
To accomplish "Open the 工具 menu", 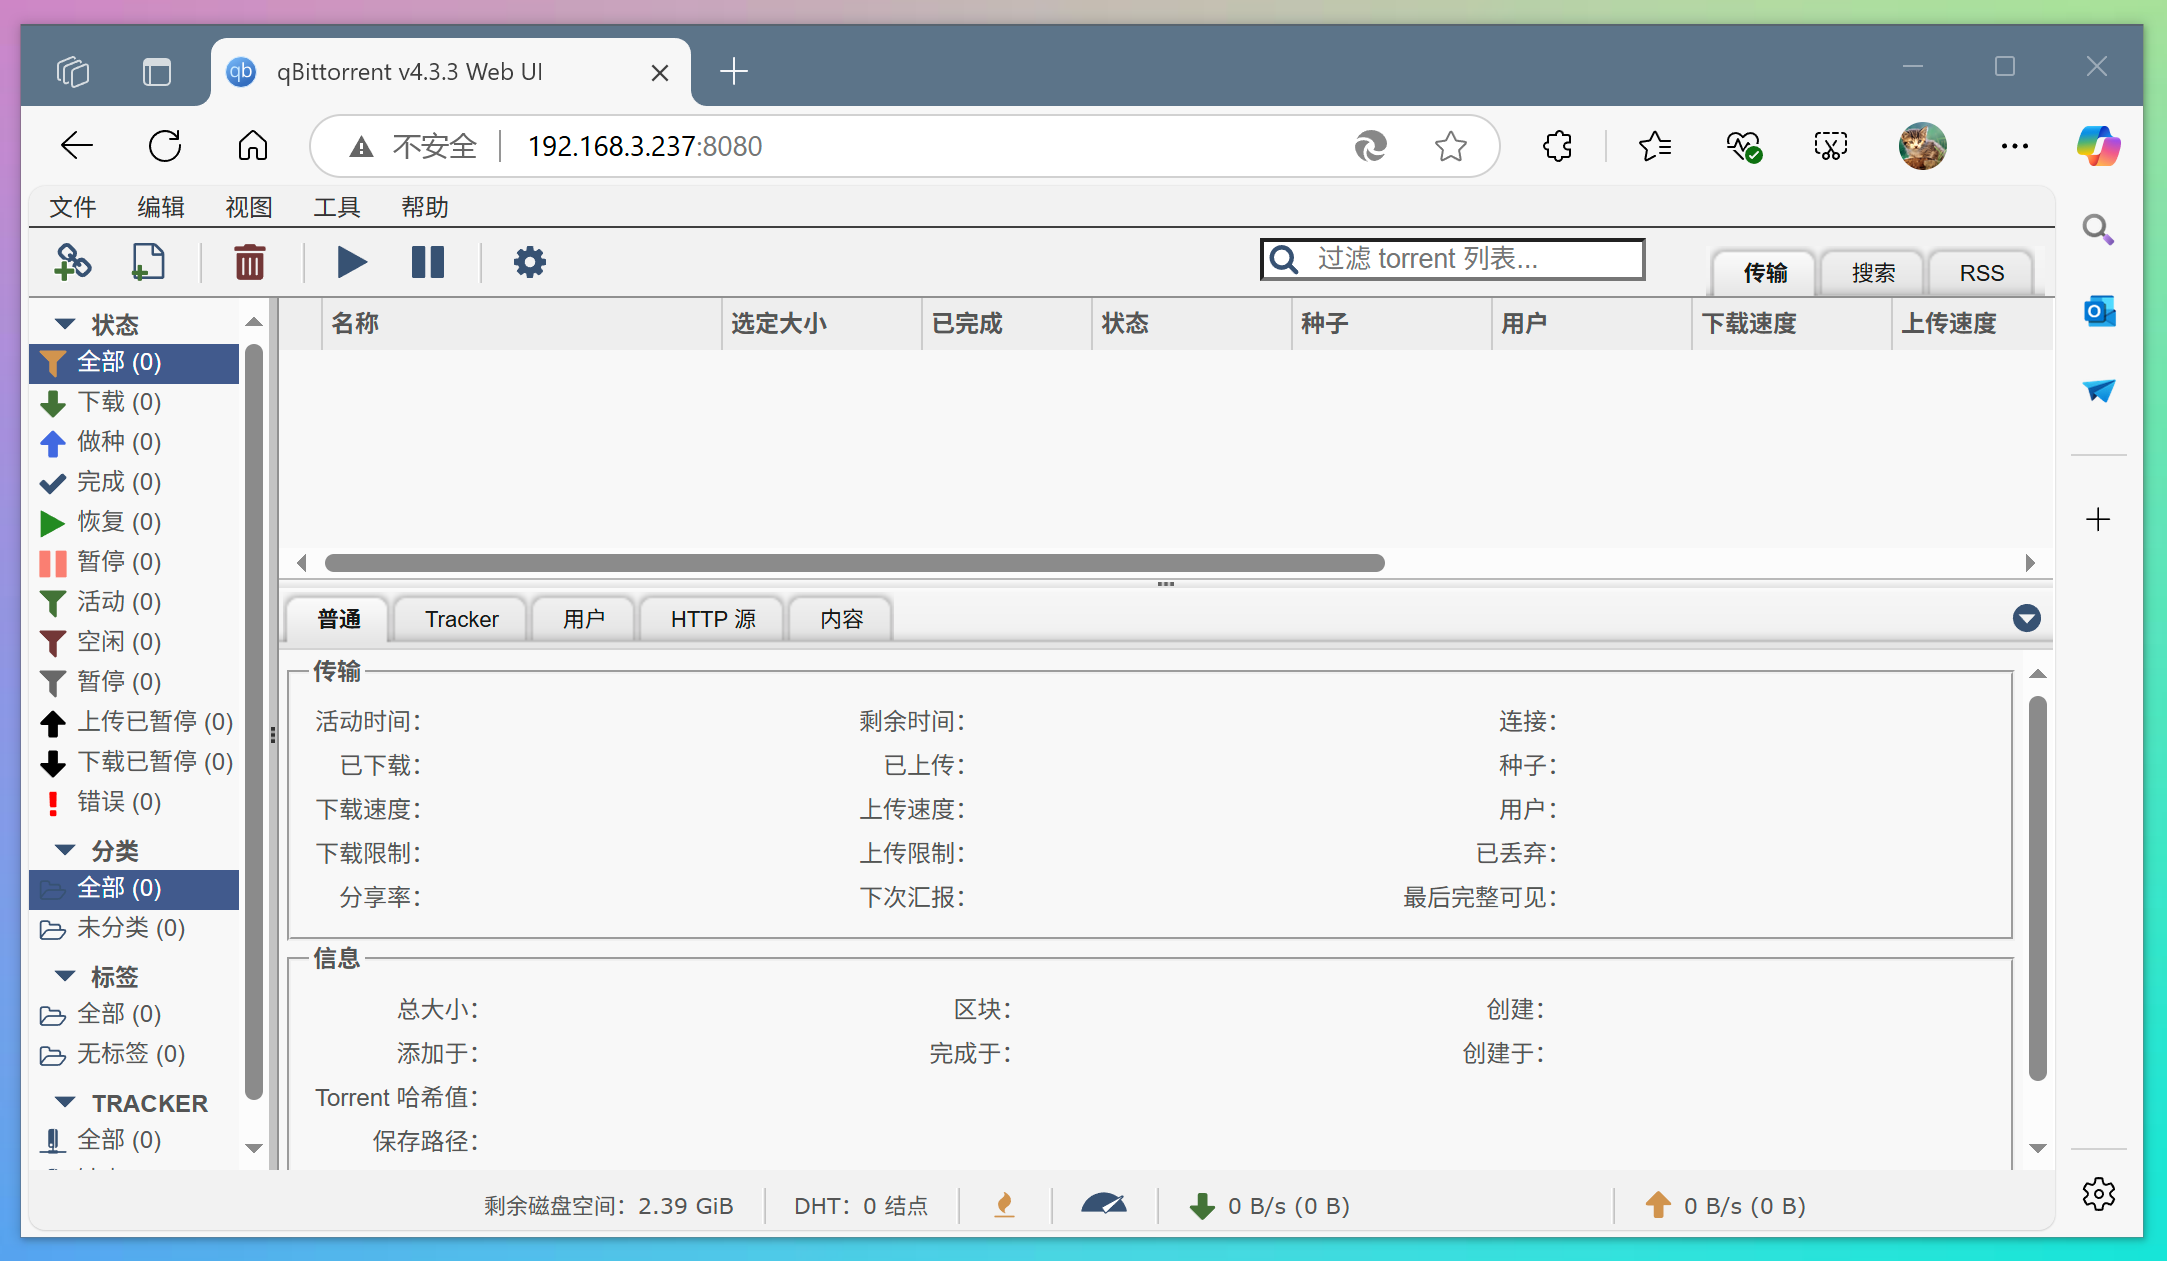I will coord(338,207).
